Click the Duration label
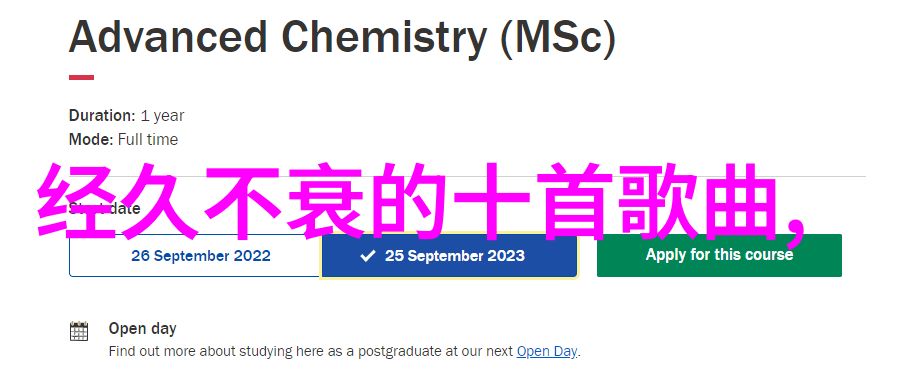Viewport: 900px width, 383px height. [x=102, y=115]
